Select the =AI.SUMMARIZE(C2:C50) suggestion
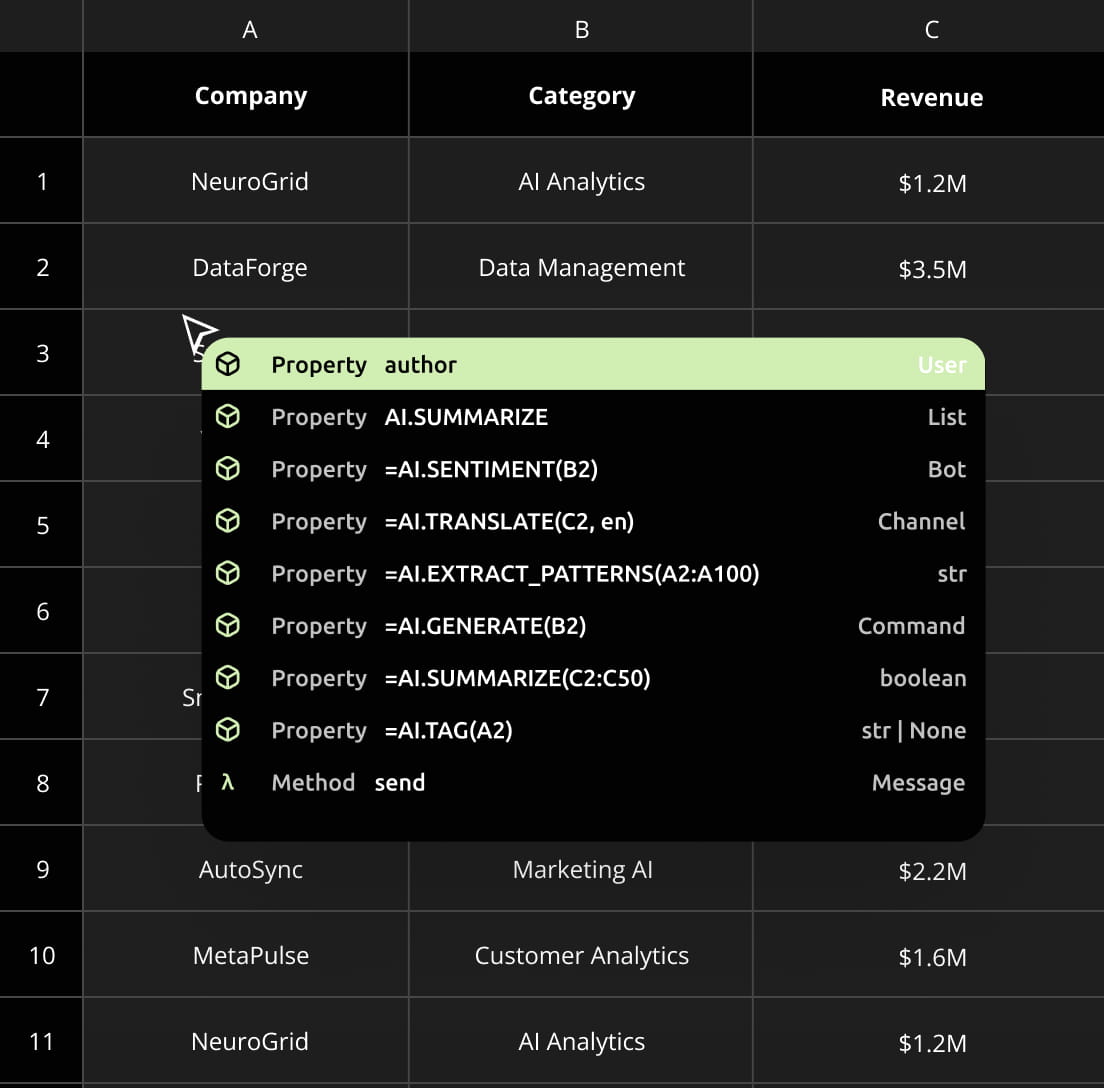The height and width of the screenshot is (1088, 1104). click(593, 677)
